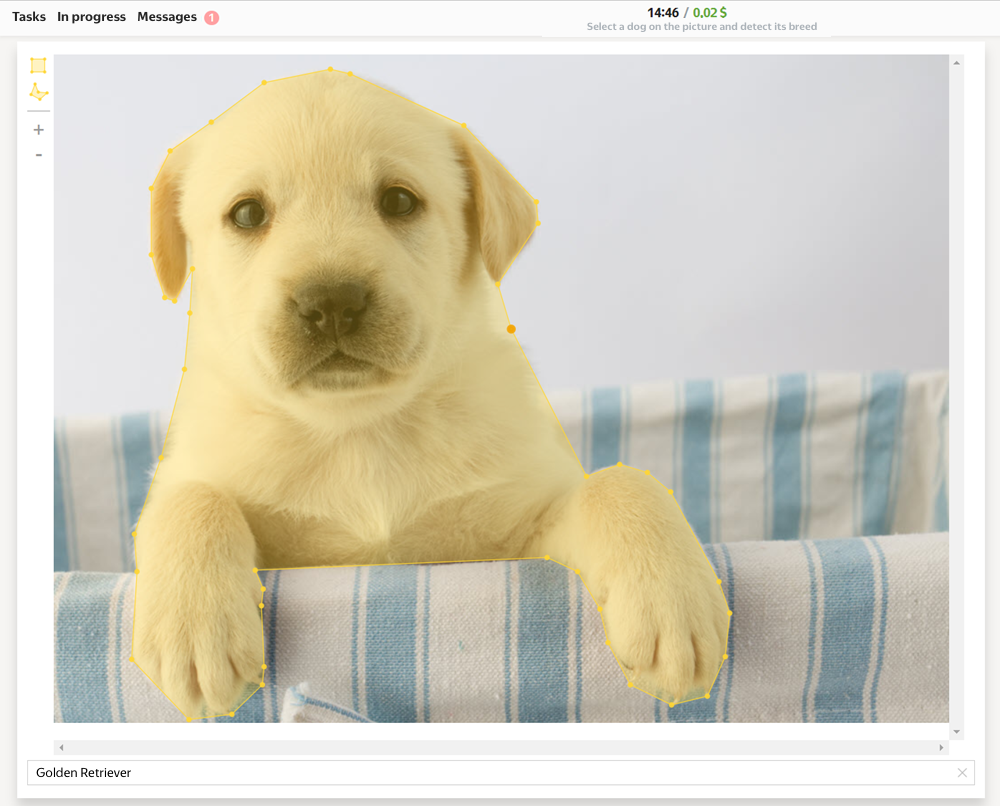Click the task timer 14:46
The height and width of the screenshot is (806, 1000).
coord(663,13)
